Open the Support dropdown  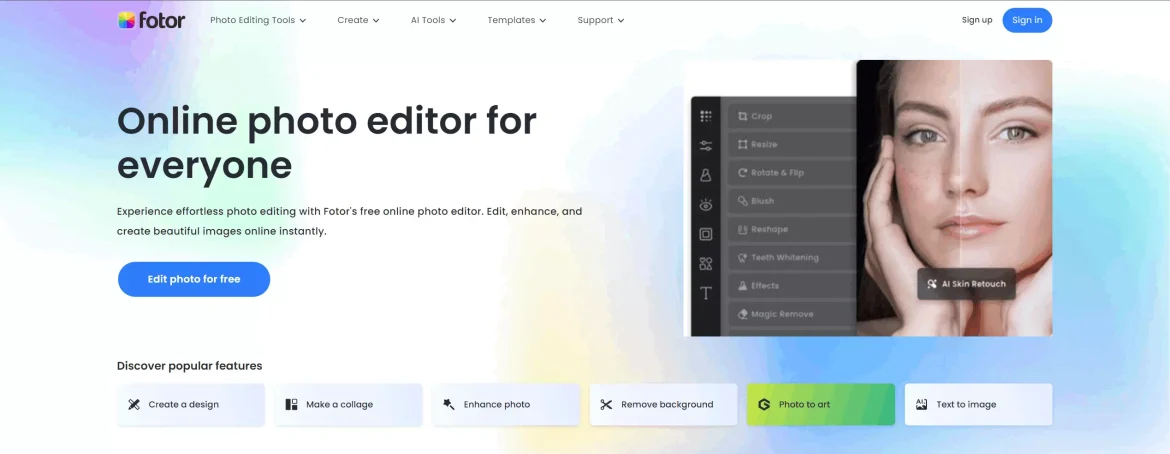[x=601, y=20]
